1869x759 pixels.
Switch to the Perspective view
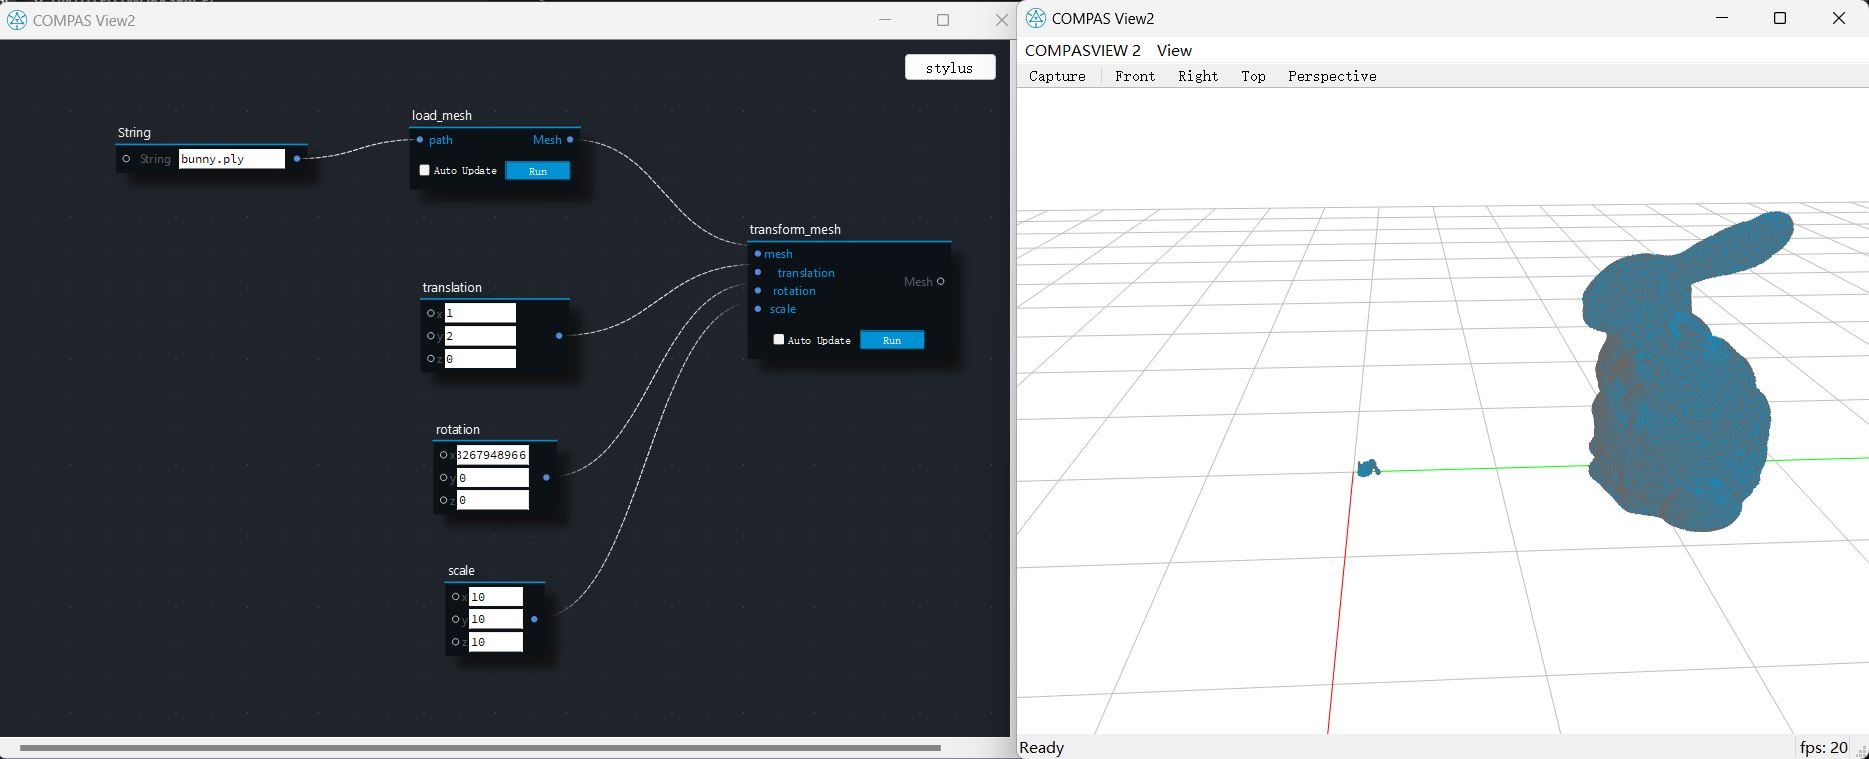point(1331,76)
